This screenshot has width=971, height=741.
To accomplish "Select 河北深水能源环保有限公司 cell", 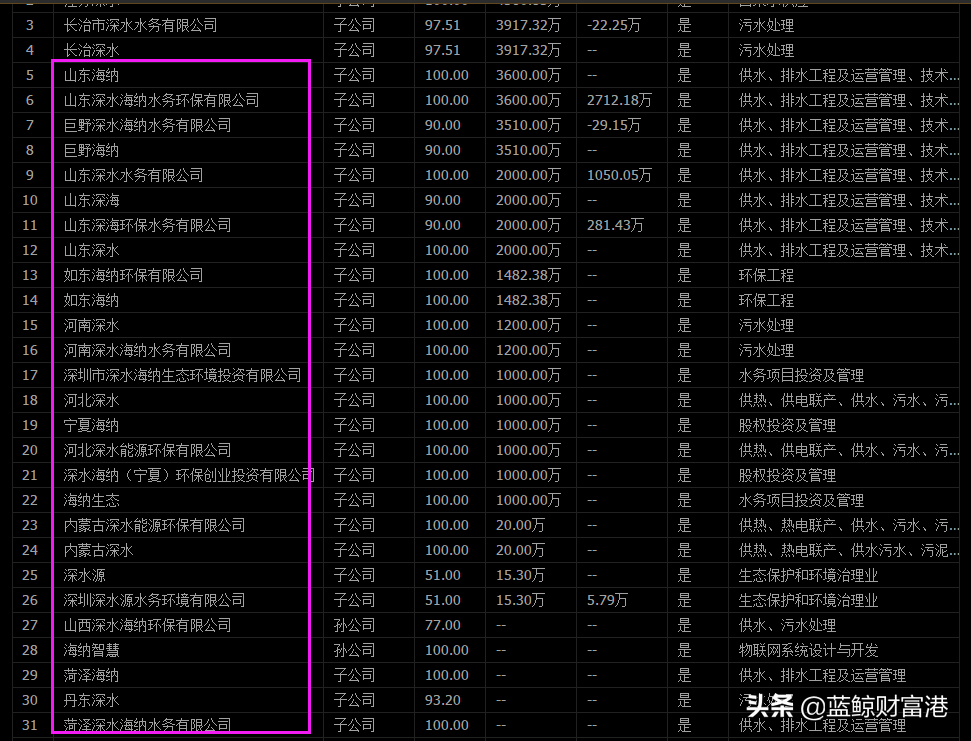I will pyautogui.click(x=147, y=450).
